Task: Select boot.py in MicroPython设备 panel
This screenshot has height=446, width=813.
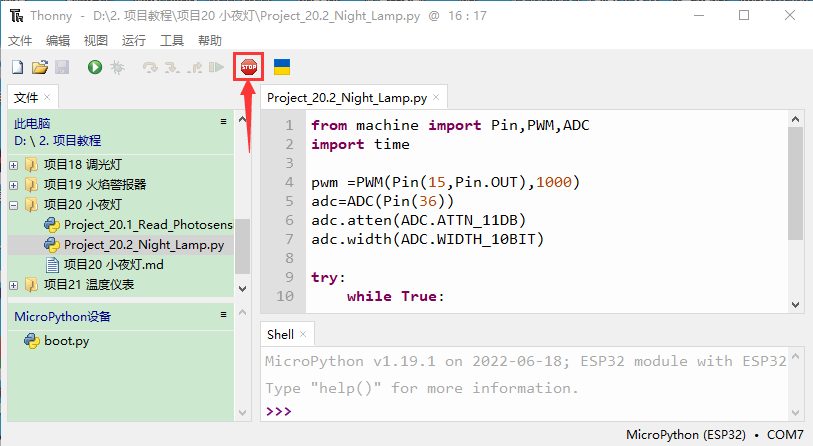Action: (66, 341)
